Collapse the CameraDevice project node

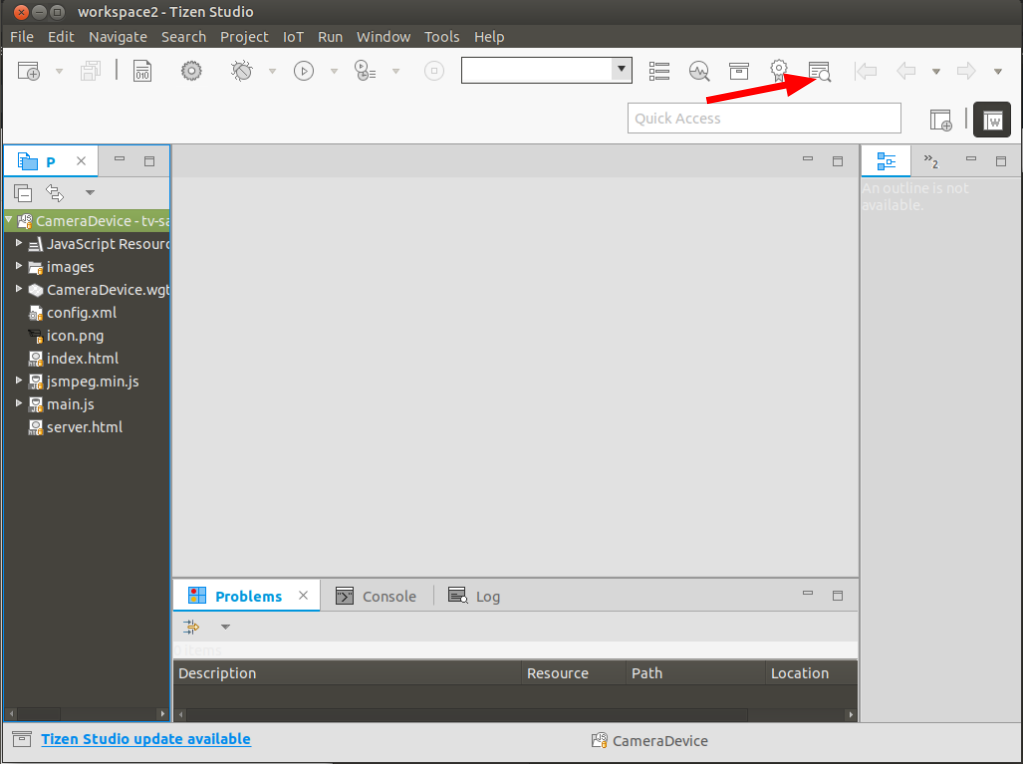point(9,220)
